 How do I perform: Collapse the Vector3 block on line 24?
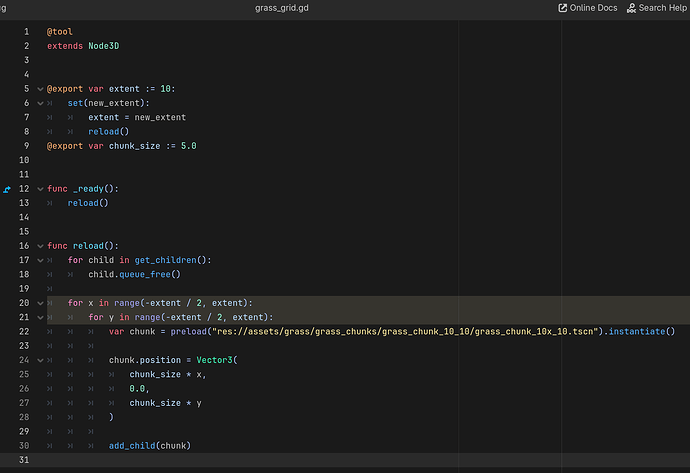[40, 360]
